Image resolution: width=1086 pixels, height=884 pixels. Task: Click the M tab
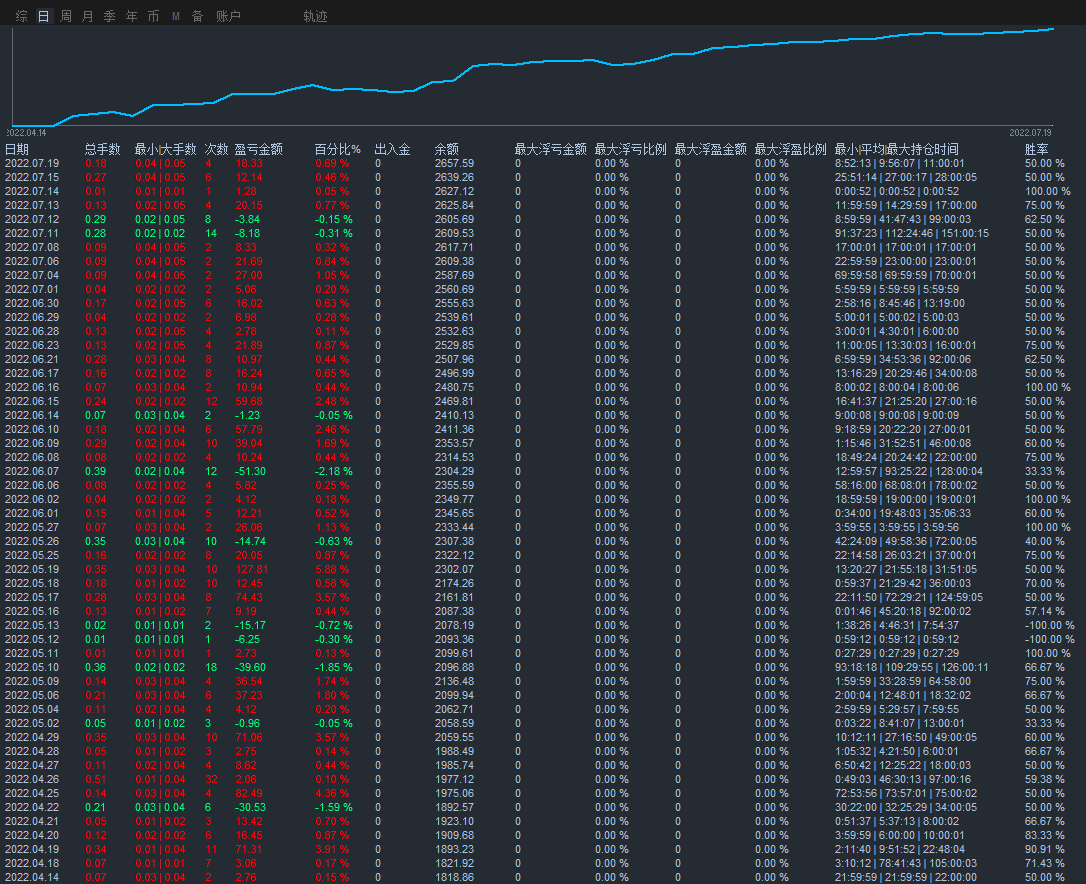[176, 16]
